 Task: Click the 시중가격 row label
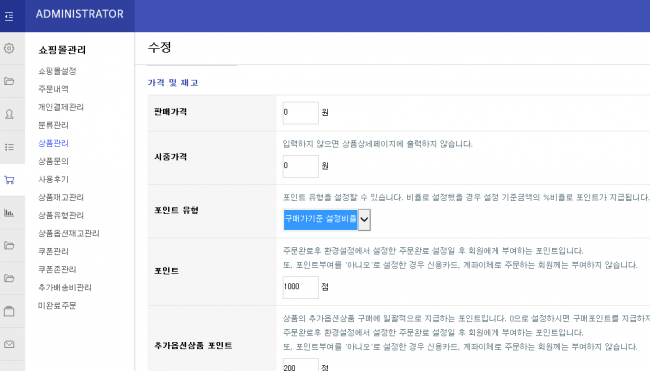pyautogui.click(x=170, y=157)
